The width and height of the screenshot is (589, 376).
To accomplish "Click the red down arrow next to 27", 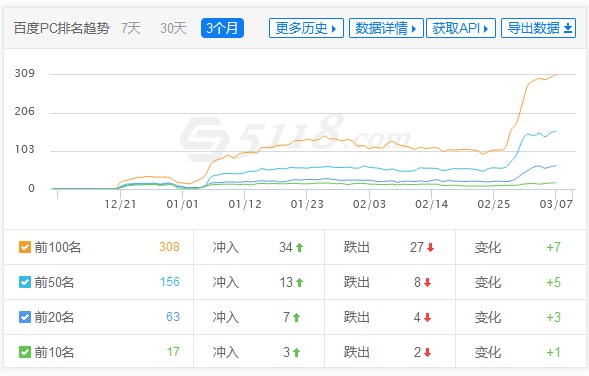I will (x=430, y=248).
